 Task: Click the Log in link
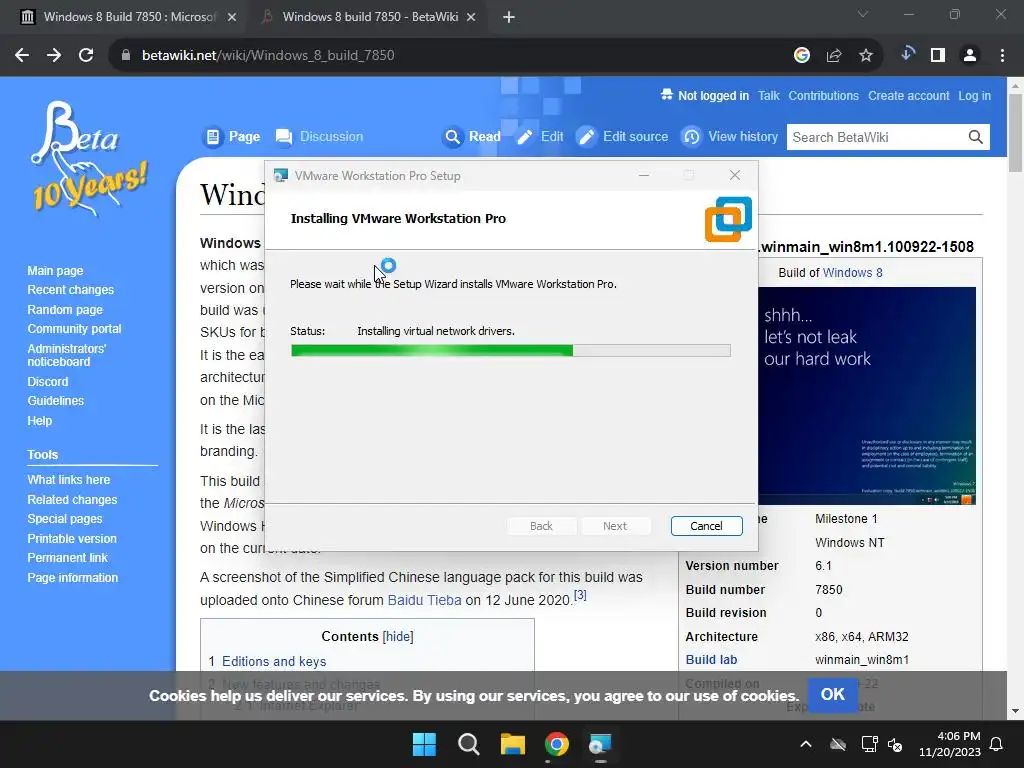(974, 95)
